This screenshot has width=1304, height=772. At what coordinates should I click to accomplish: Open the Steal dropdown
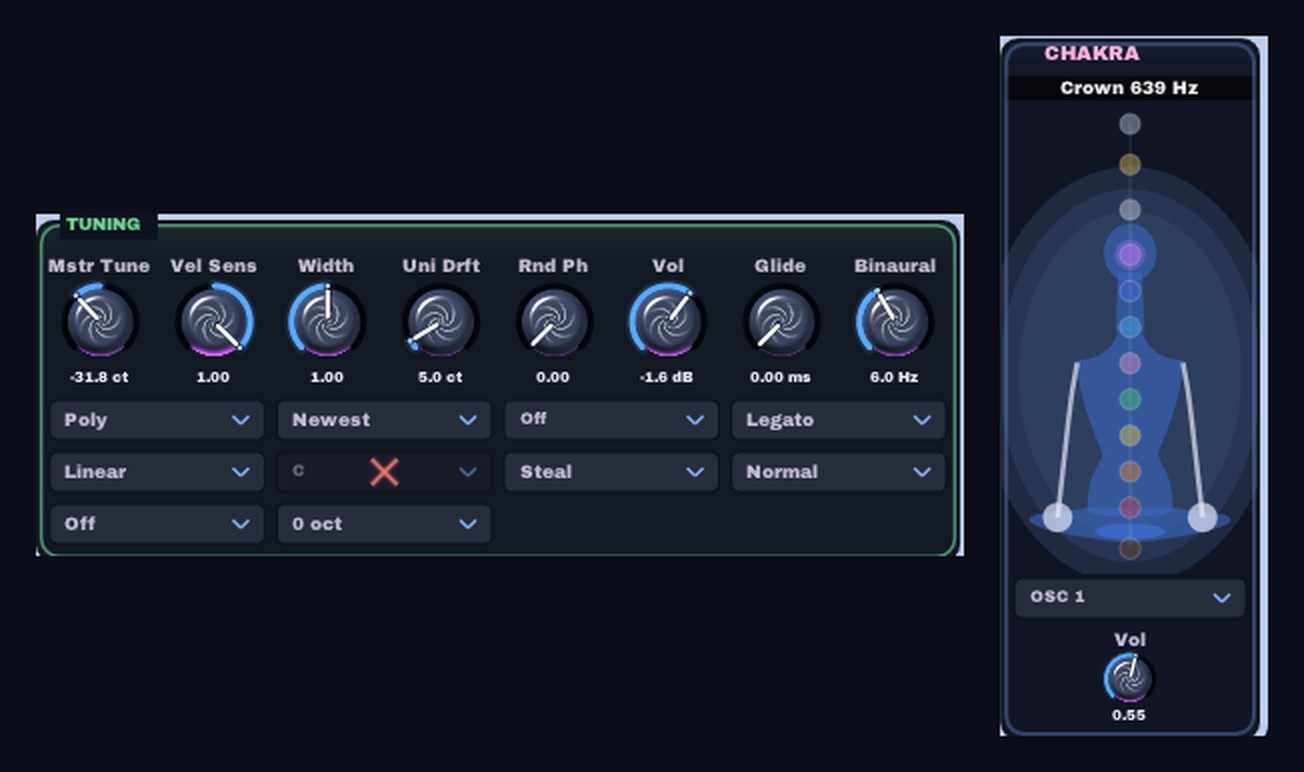(x=611, y=472)
